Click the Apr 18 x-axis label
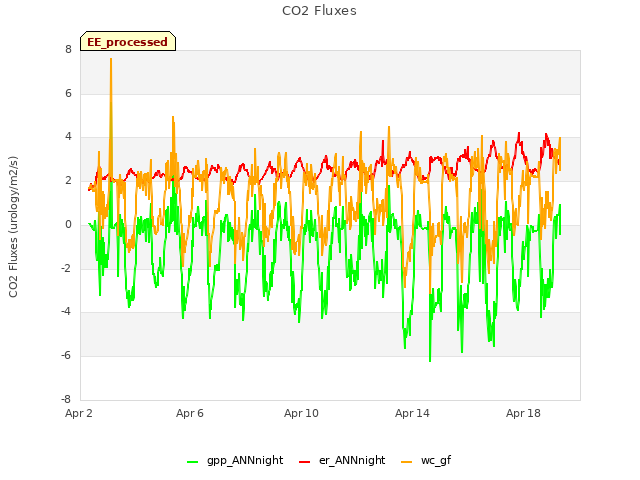 click(x=523, y=413)
